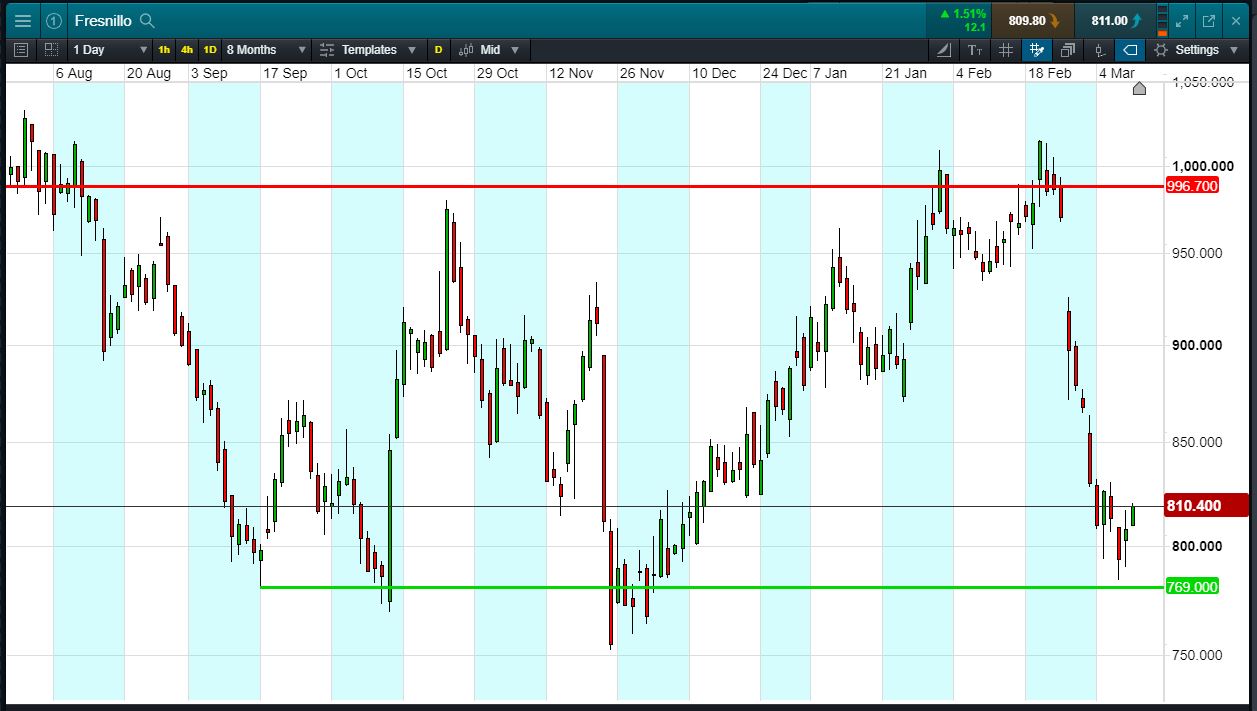The width and height of the screenshot is (1257, 711).
Task: Click the 811.00 buy price button
Action: (x=1116, y=20)
